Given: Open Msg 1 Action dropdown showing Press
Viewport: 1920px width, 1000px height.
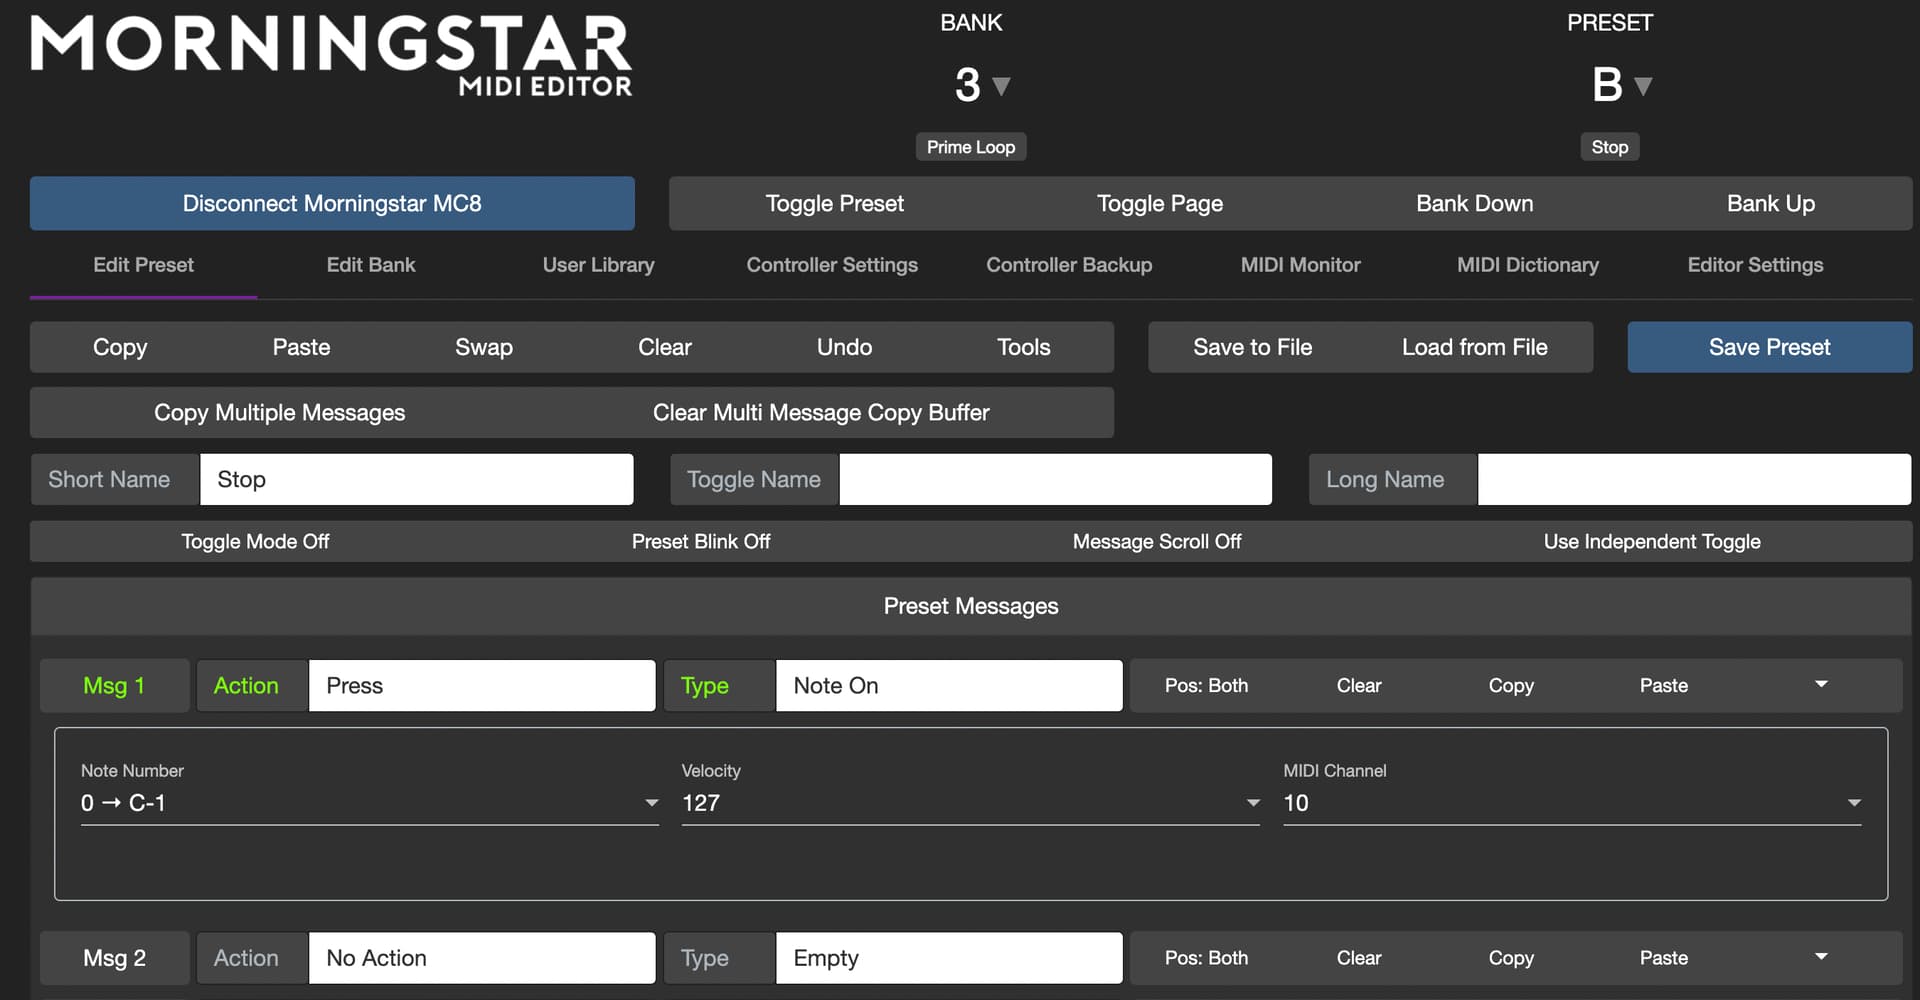Looking at the screenshot, I should point(482,686).
